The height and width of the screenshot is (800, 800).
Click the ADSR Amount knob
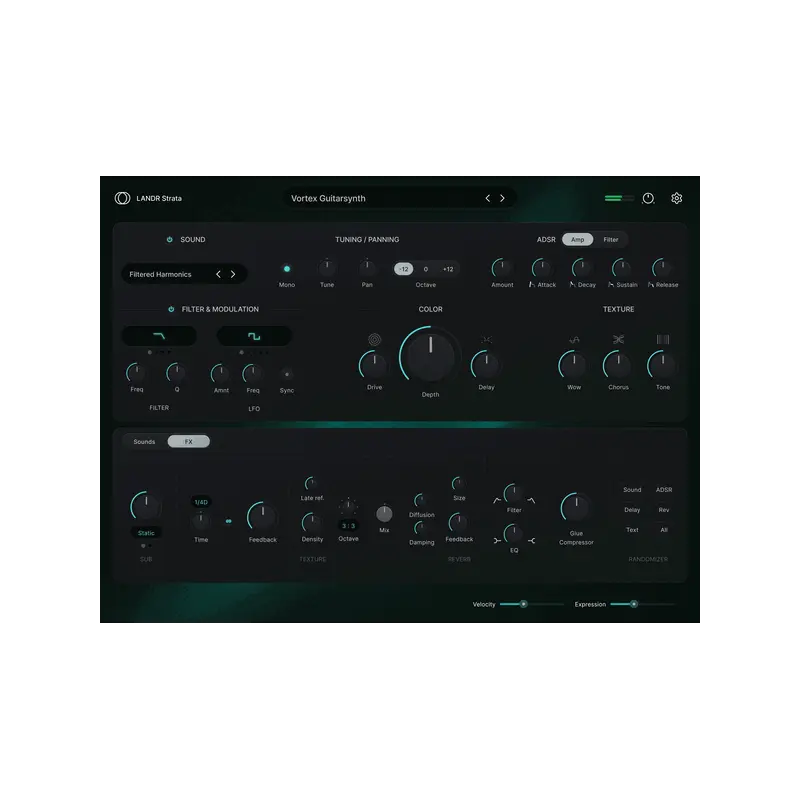click(x=502, y=267)
